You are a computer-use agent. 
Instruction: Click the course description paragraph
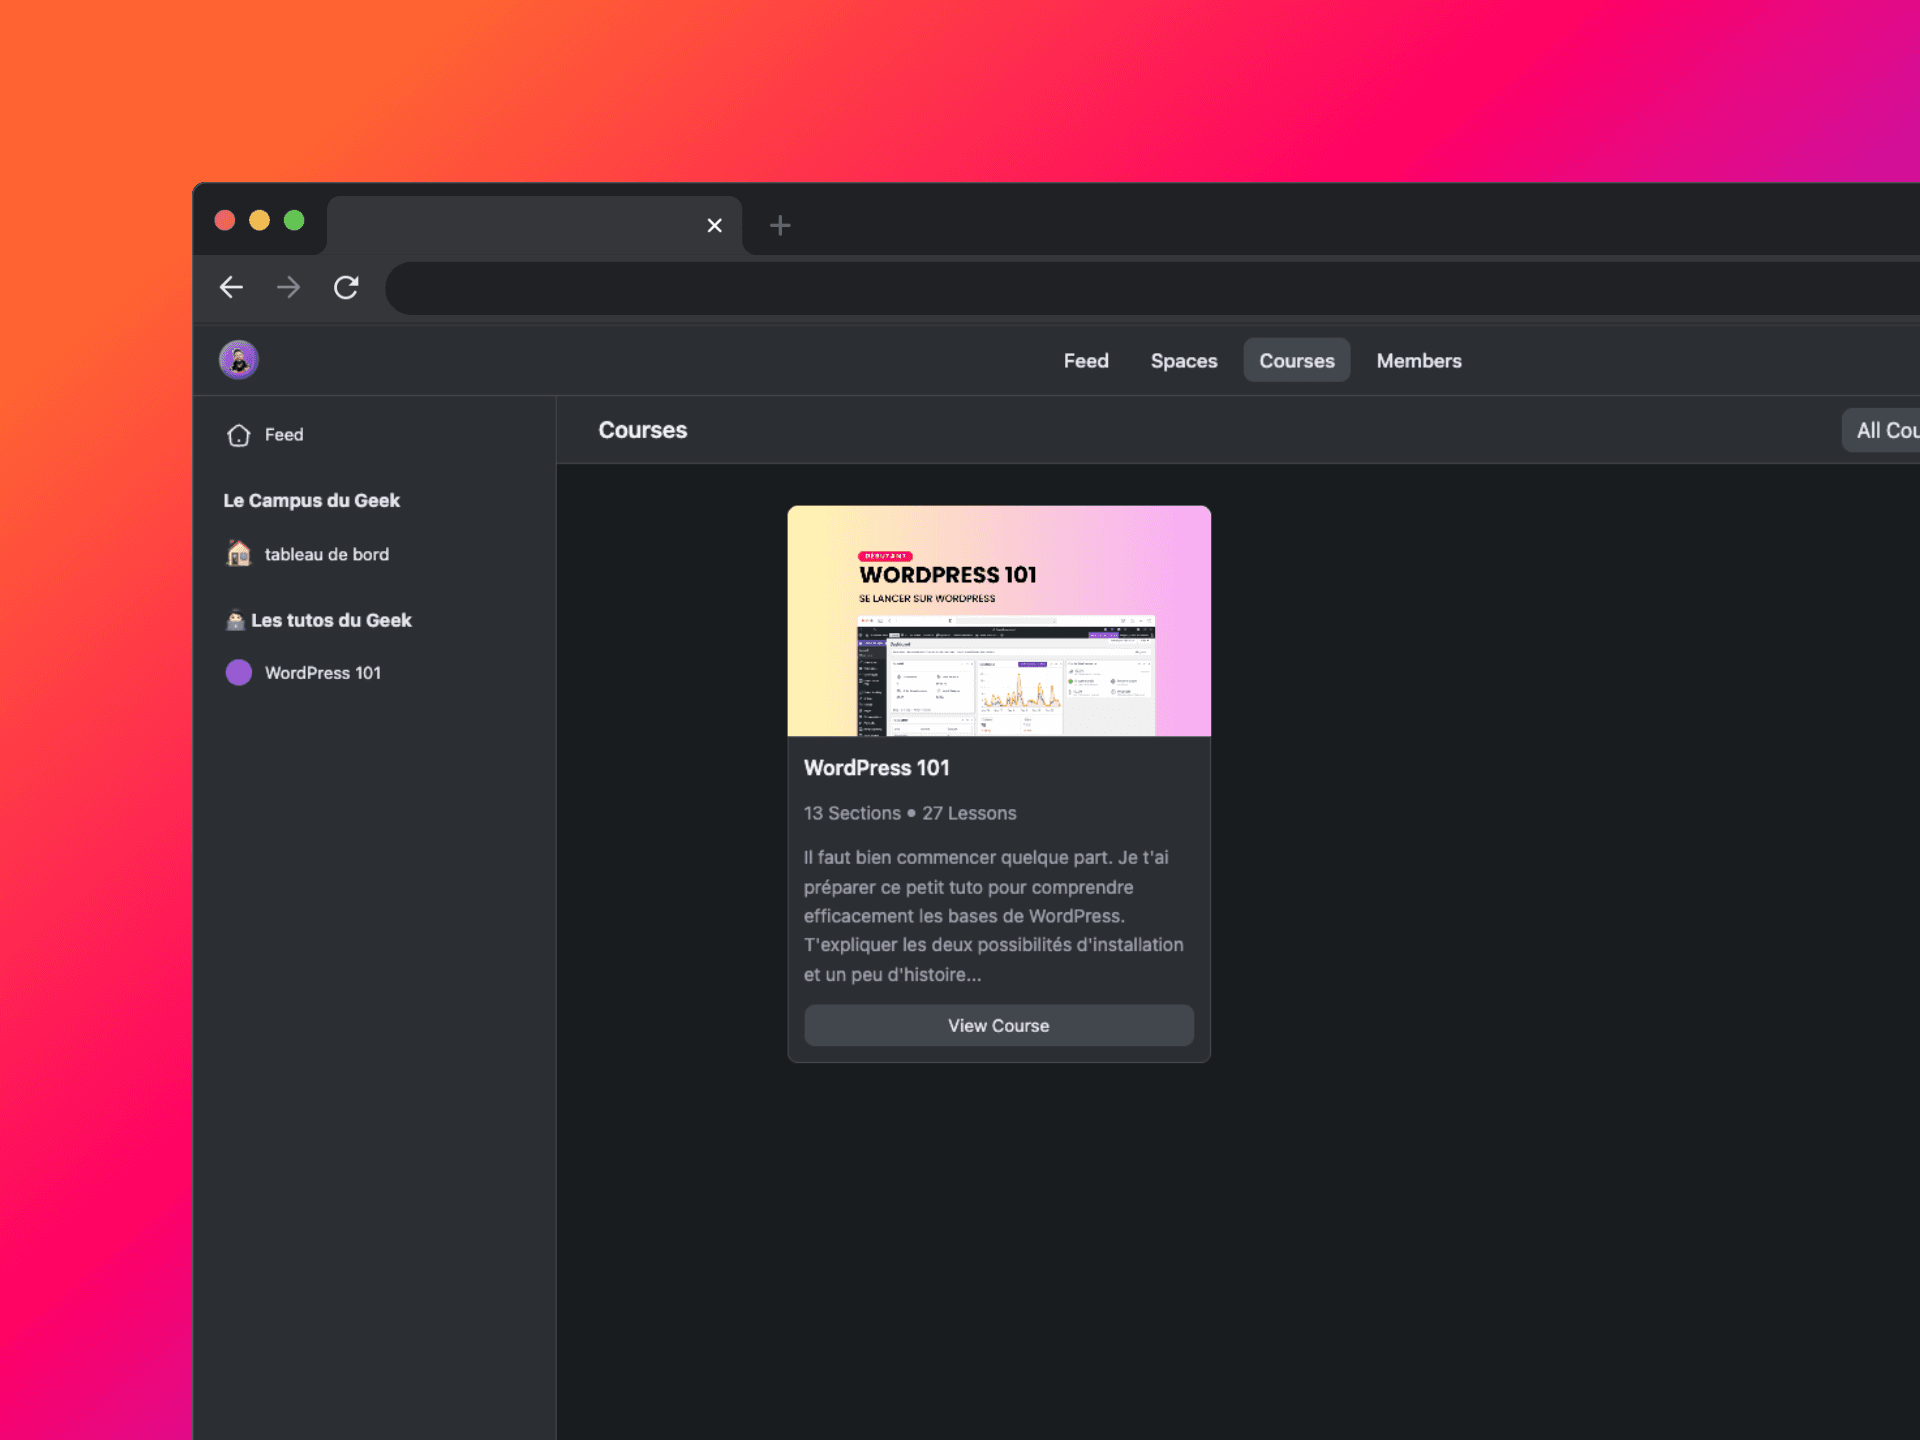pyautogui.click(x=994, y=916)
